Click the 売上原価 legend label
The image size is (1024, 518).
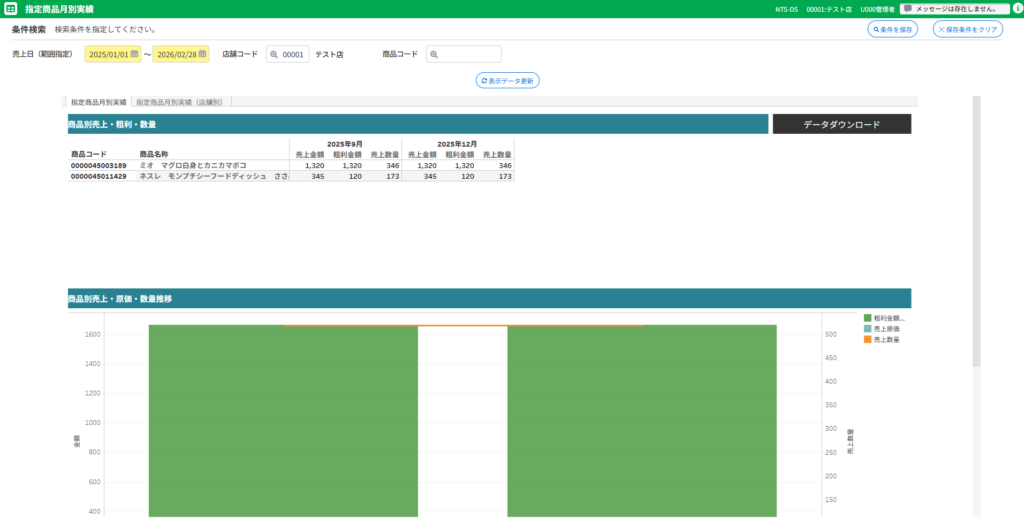pos(886,329)
